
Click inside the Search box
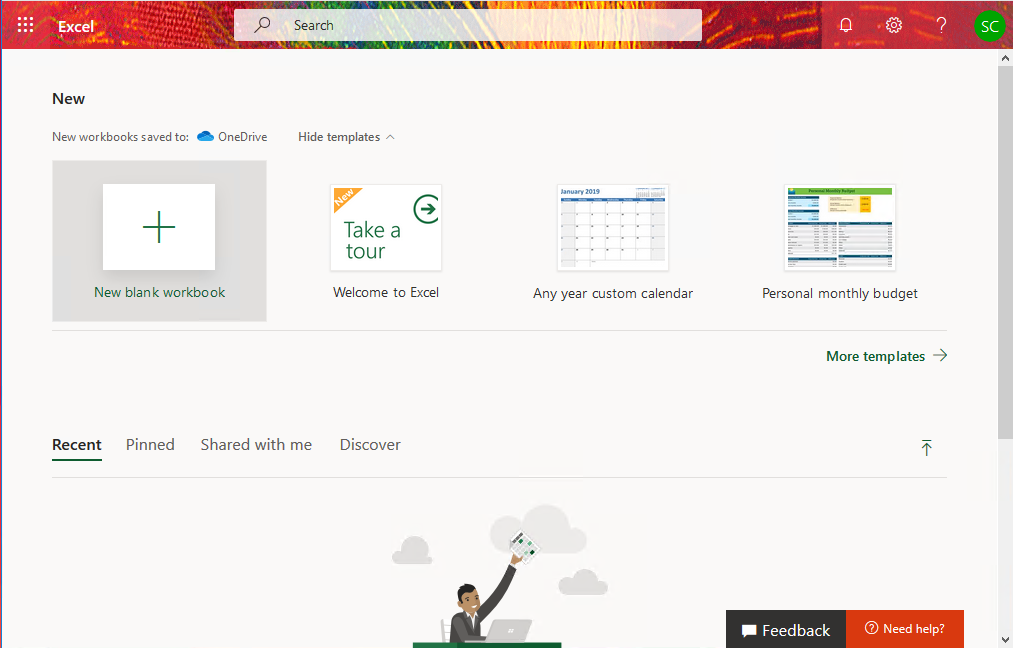coord(480,25)
